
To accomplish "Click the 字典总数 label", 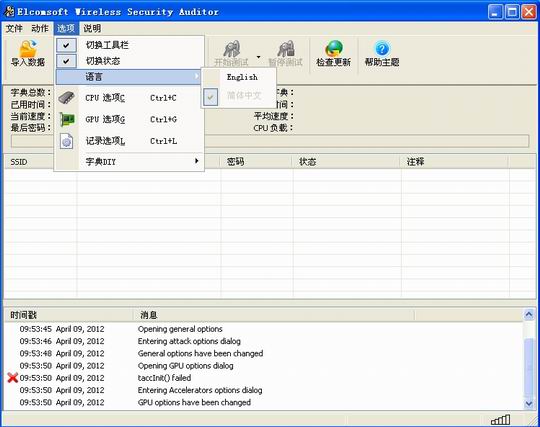I will point(31,92).
